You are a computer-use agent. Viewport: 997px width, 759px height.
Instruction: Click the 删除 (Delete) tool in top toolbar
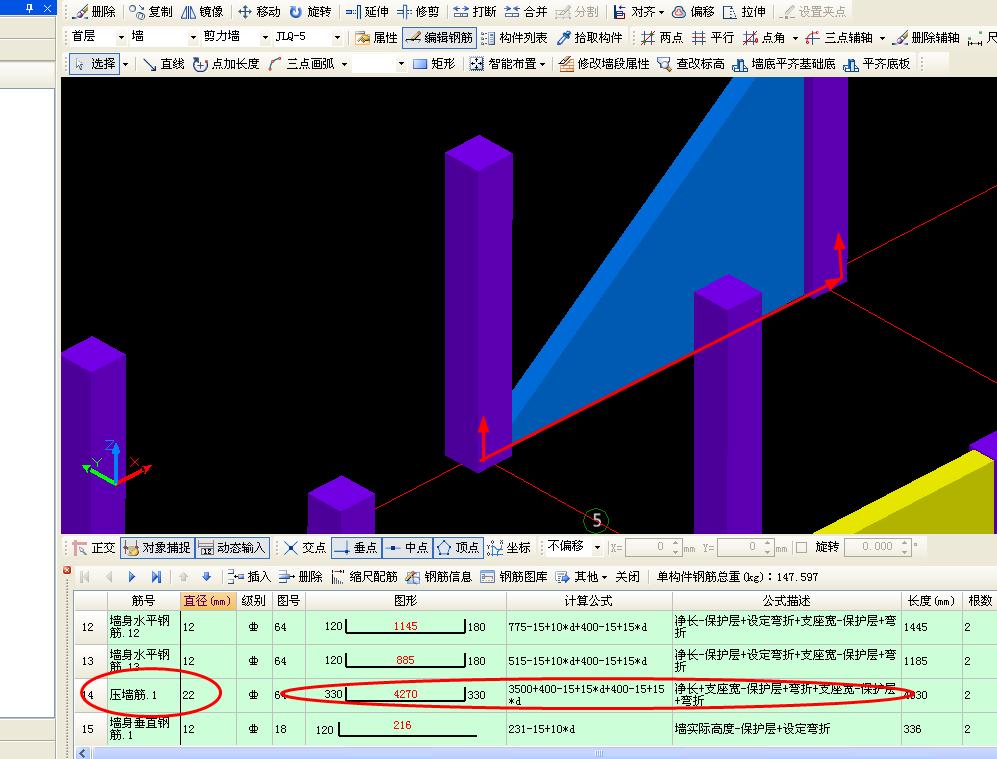tap(93, 11)
